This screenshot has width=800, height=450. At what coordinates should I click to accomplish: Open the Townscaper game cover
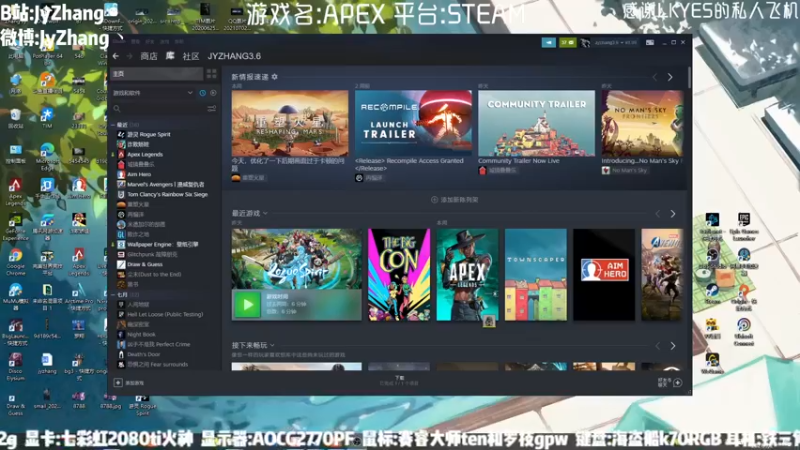tap(536, 274)
